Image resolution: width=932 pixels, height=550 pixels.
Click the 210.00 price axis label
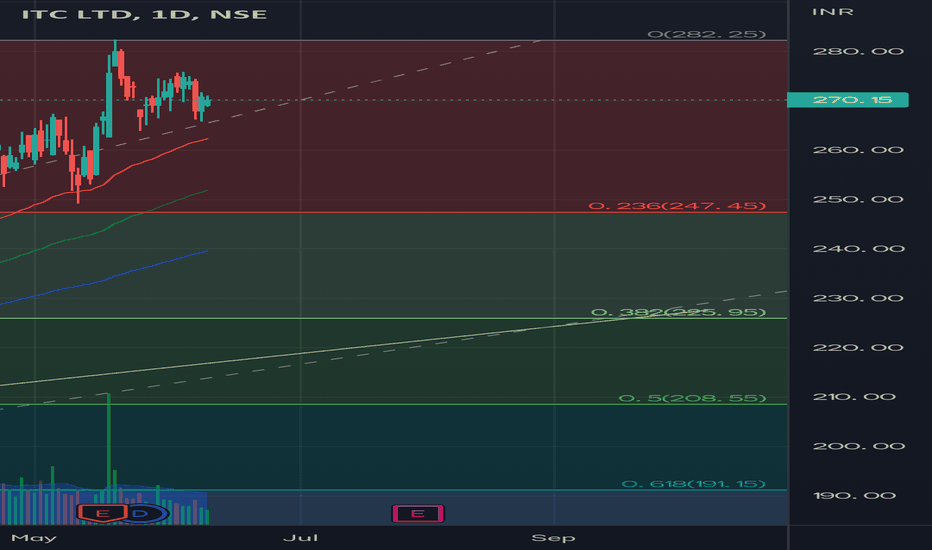pyautogui.click(x=854, y=397)
